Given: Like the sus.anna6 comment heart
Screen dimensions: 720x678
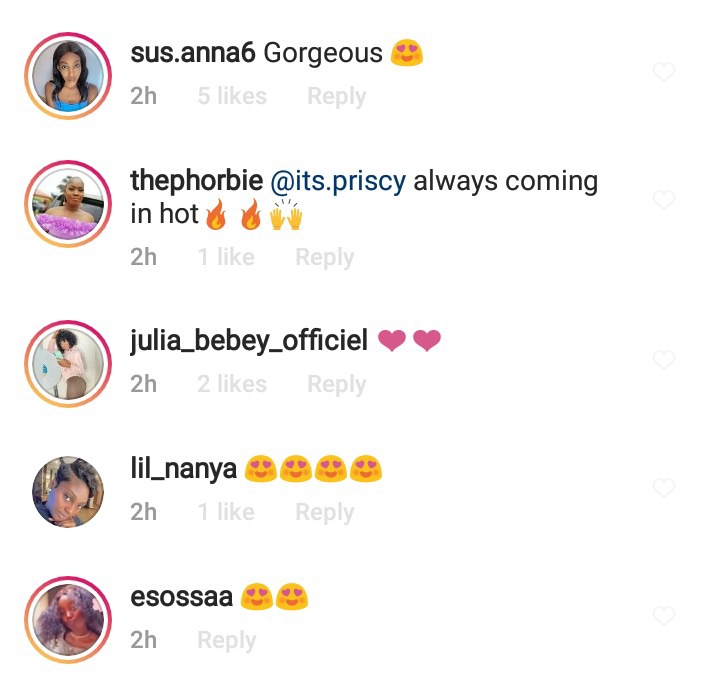Looking at the screenshot, I should point(664,72).
